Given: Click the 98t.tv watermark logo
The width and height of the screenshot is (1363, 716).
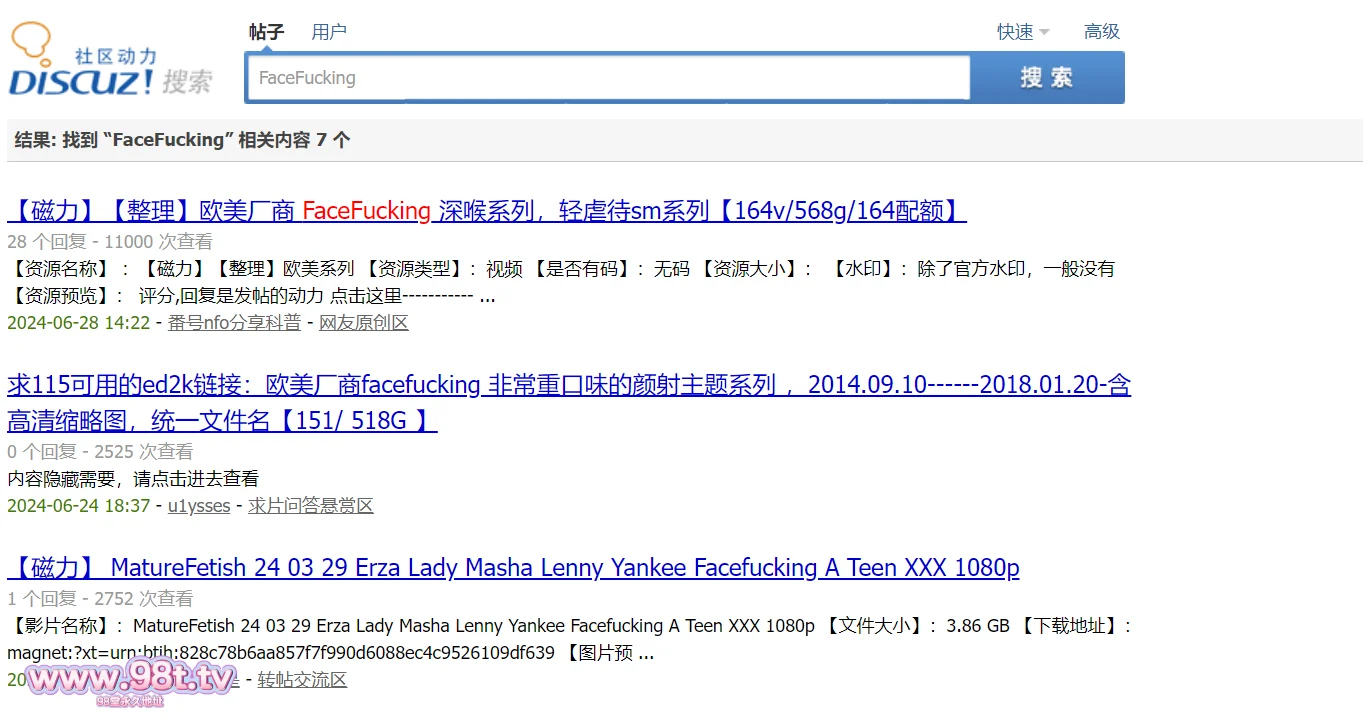Looking at the screenshot, I should point(130,681).
